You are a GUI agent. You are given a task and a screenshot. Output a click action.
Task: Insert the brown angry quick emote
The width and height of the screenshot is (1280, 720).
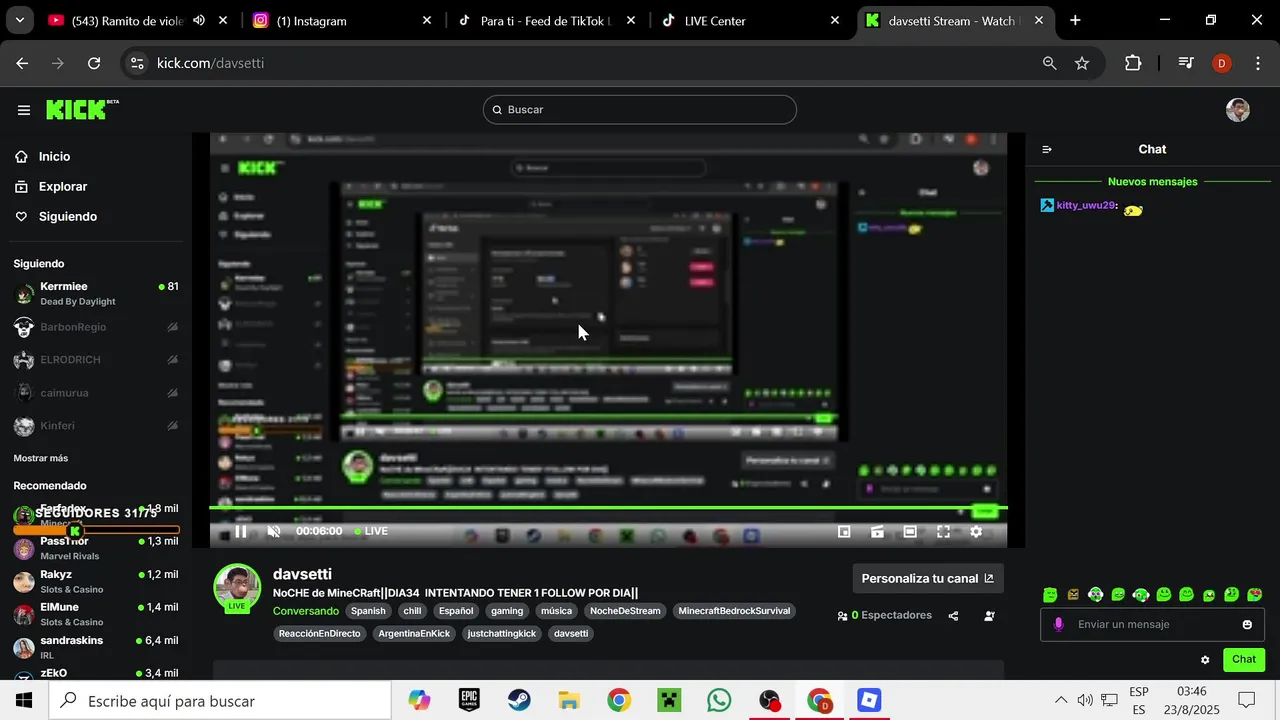1073,595
